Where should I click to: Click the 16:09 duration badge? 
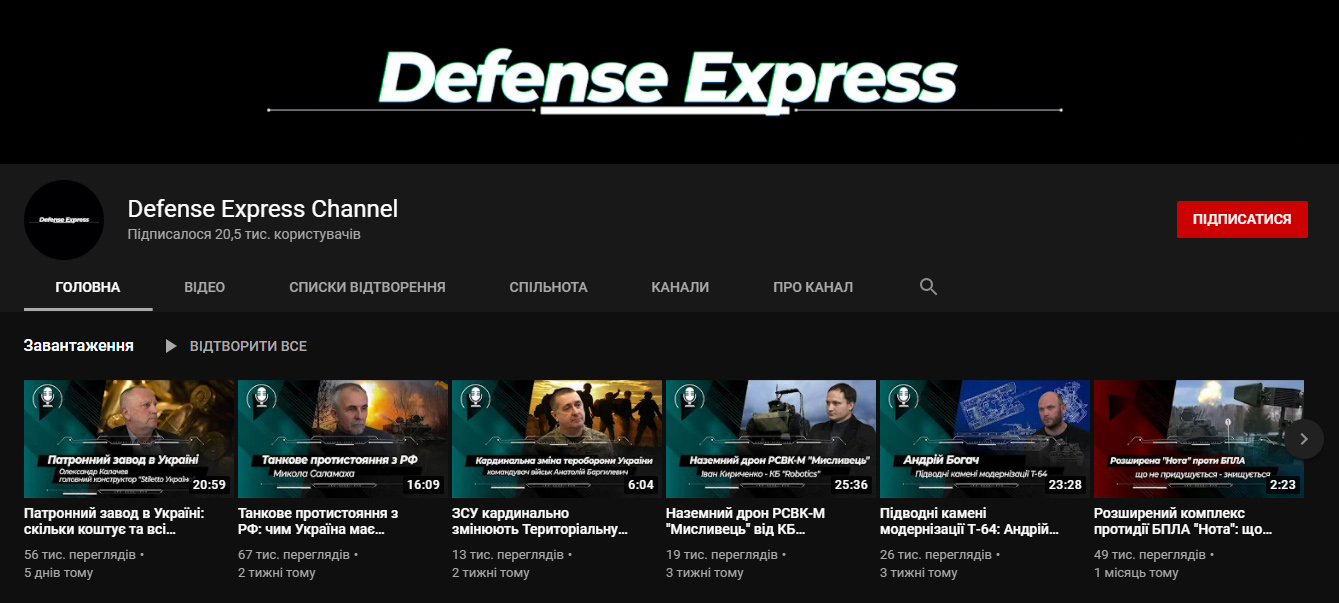point(423,485)
